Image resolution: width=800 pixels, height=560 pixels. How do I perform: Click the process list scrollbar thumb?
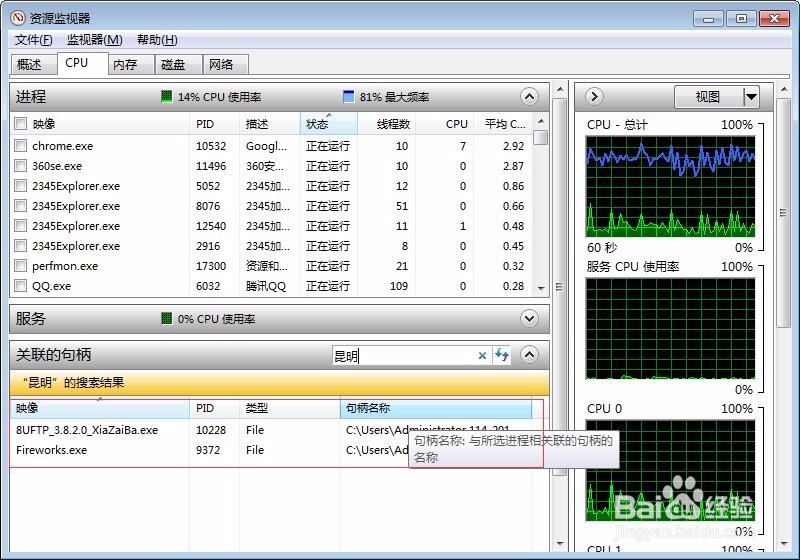pyautogui.click(x=541, y=138)
